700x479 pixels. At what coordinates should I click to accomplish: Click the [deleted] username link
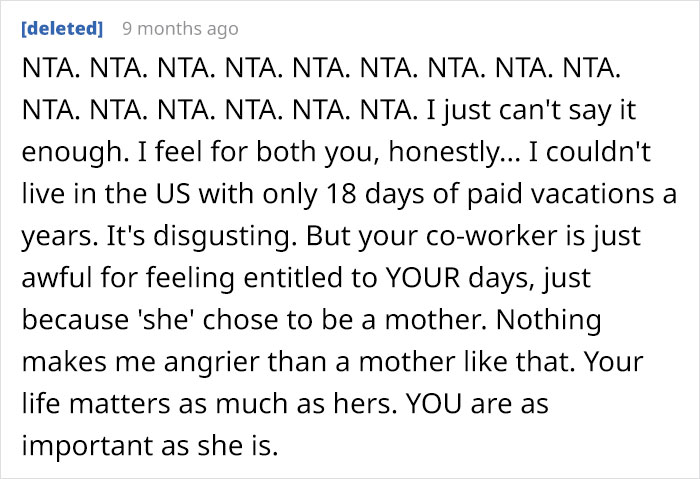(x=62, y=29)
